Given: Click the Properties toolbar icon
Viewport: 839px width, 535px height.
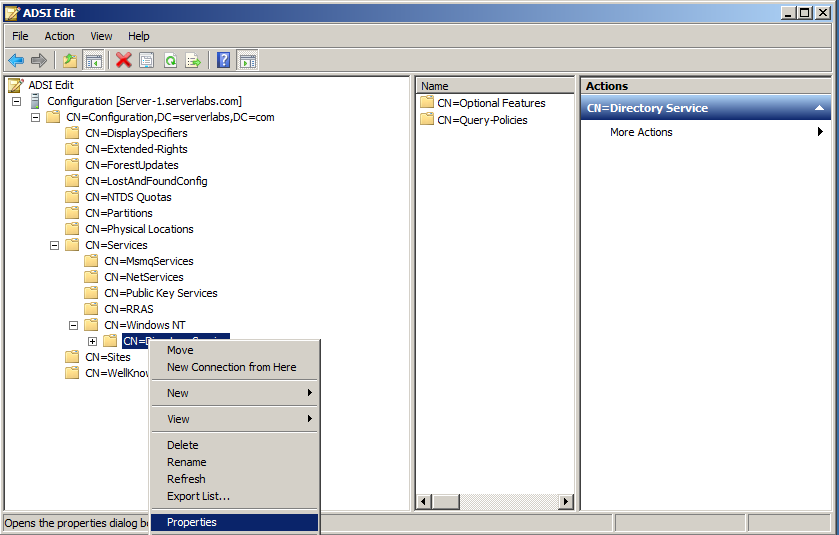Looking at the screenshot, I should pos(147,60).
